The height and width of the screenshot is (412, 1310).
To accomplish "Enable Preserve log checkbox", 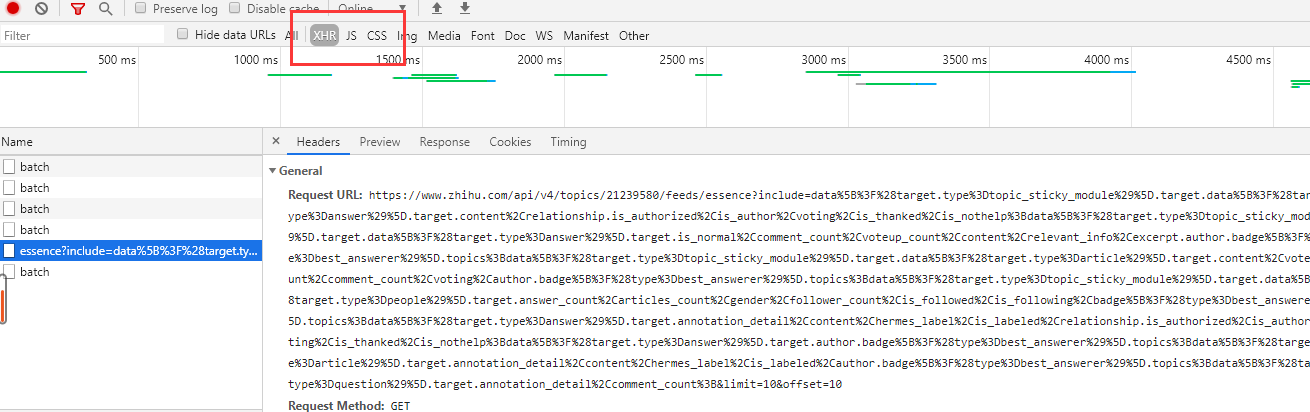I will pyautogui.click(x=140, y=8).
